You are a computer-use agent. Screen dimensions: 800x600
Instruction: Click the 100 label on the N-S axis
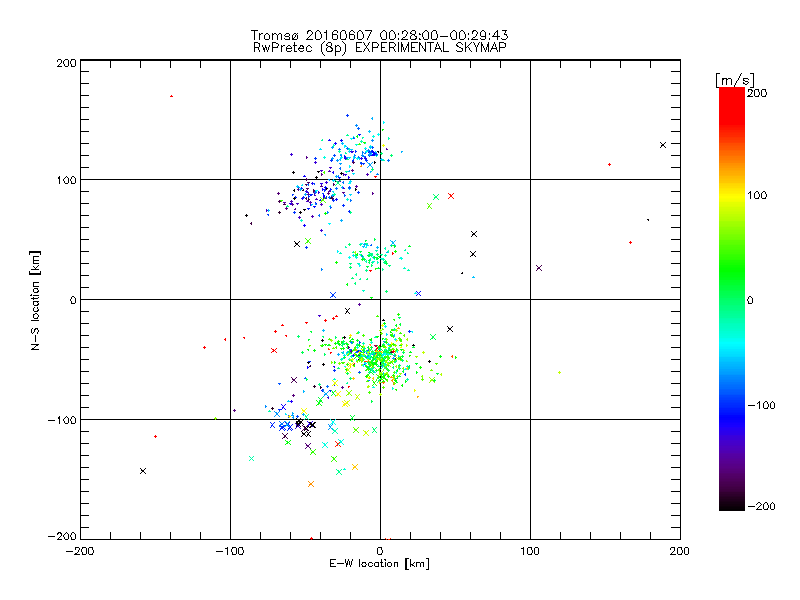66,180
